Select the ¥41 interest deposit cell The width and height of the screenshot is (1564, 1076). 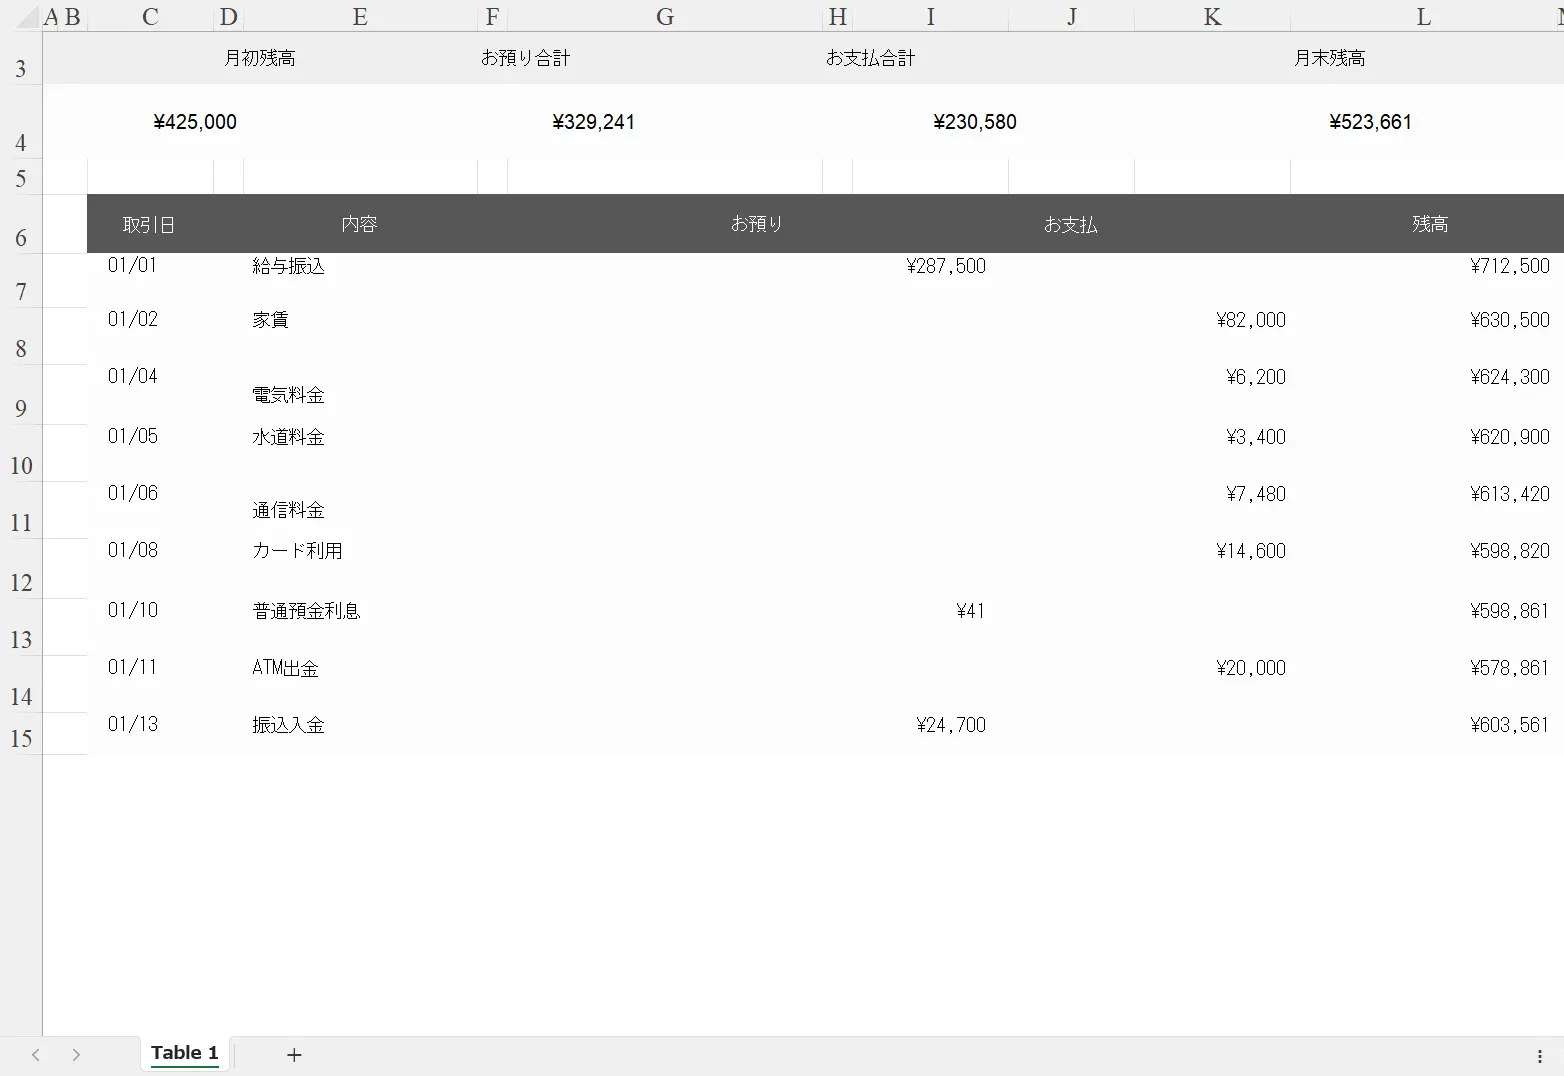tap(971, 611)
